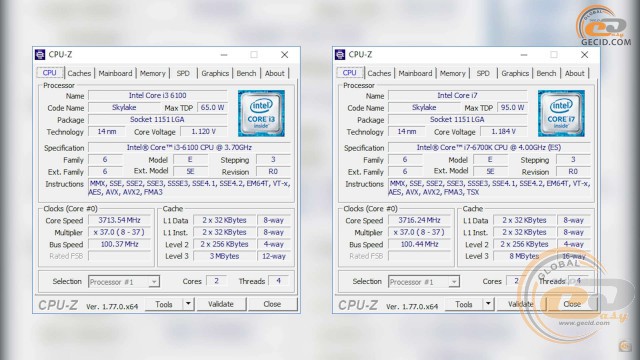Click empty Rated FSB field in left window
Screen dimensions: 640x360
[x=119, y=256]
